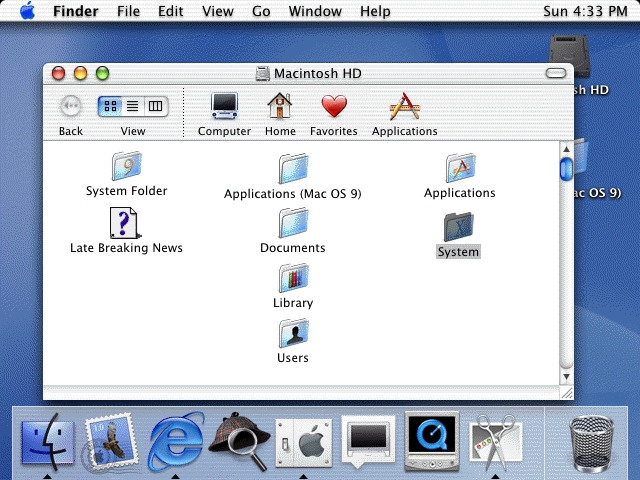Viewport: 640px width, 480px height.
Task: Open the Go menu
Action: (261, 11)
